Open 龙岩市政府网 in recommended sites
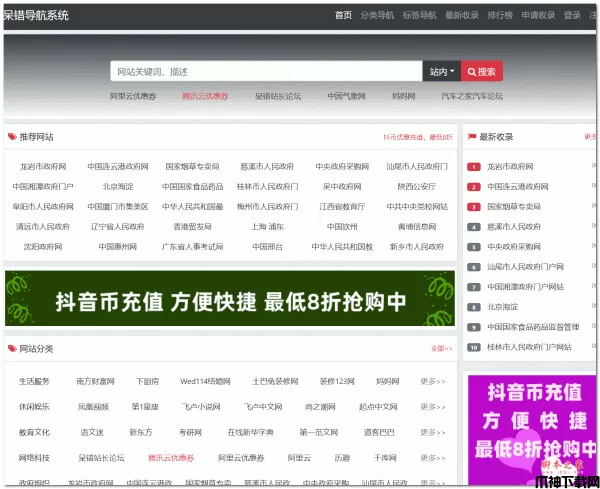 click(x=43, y=166)
